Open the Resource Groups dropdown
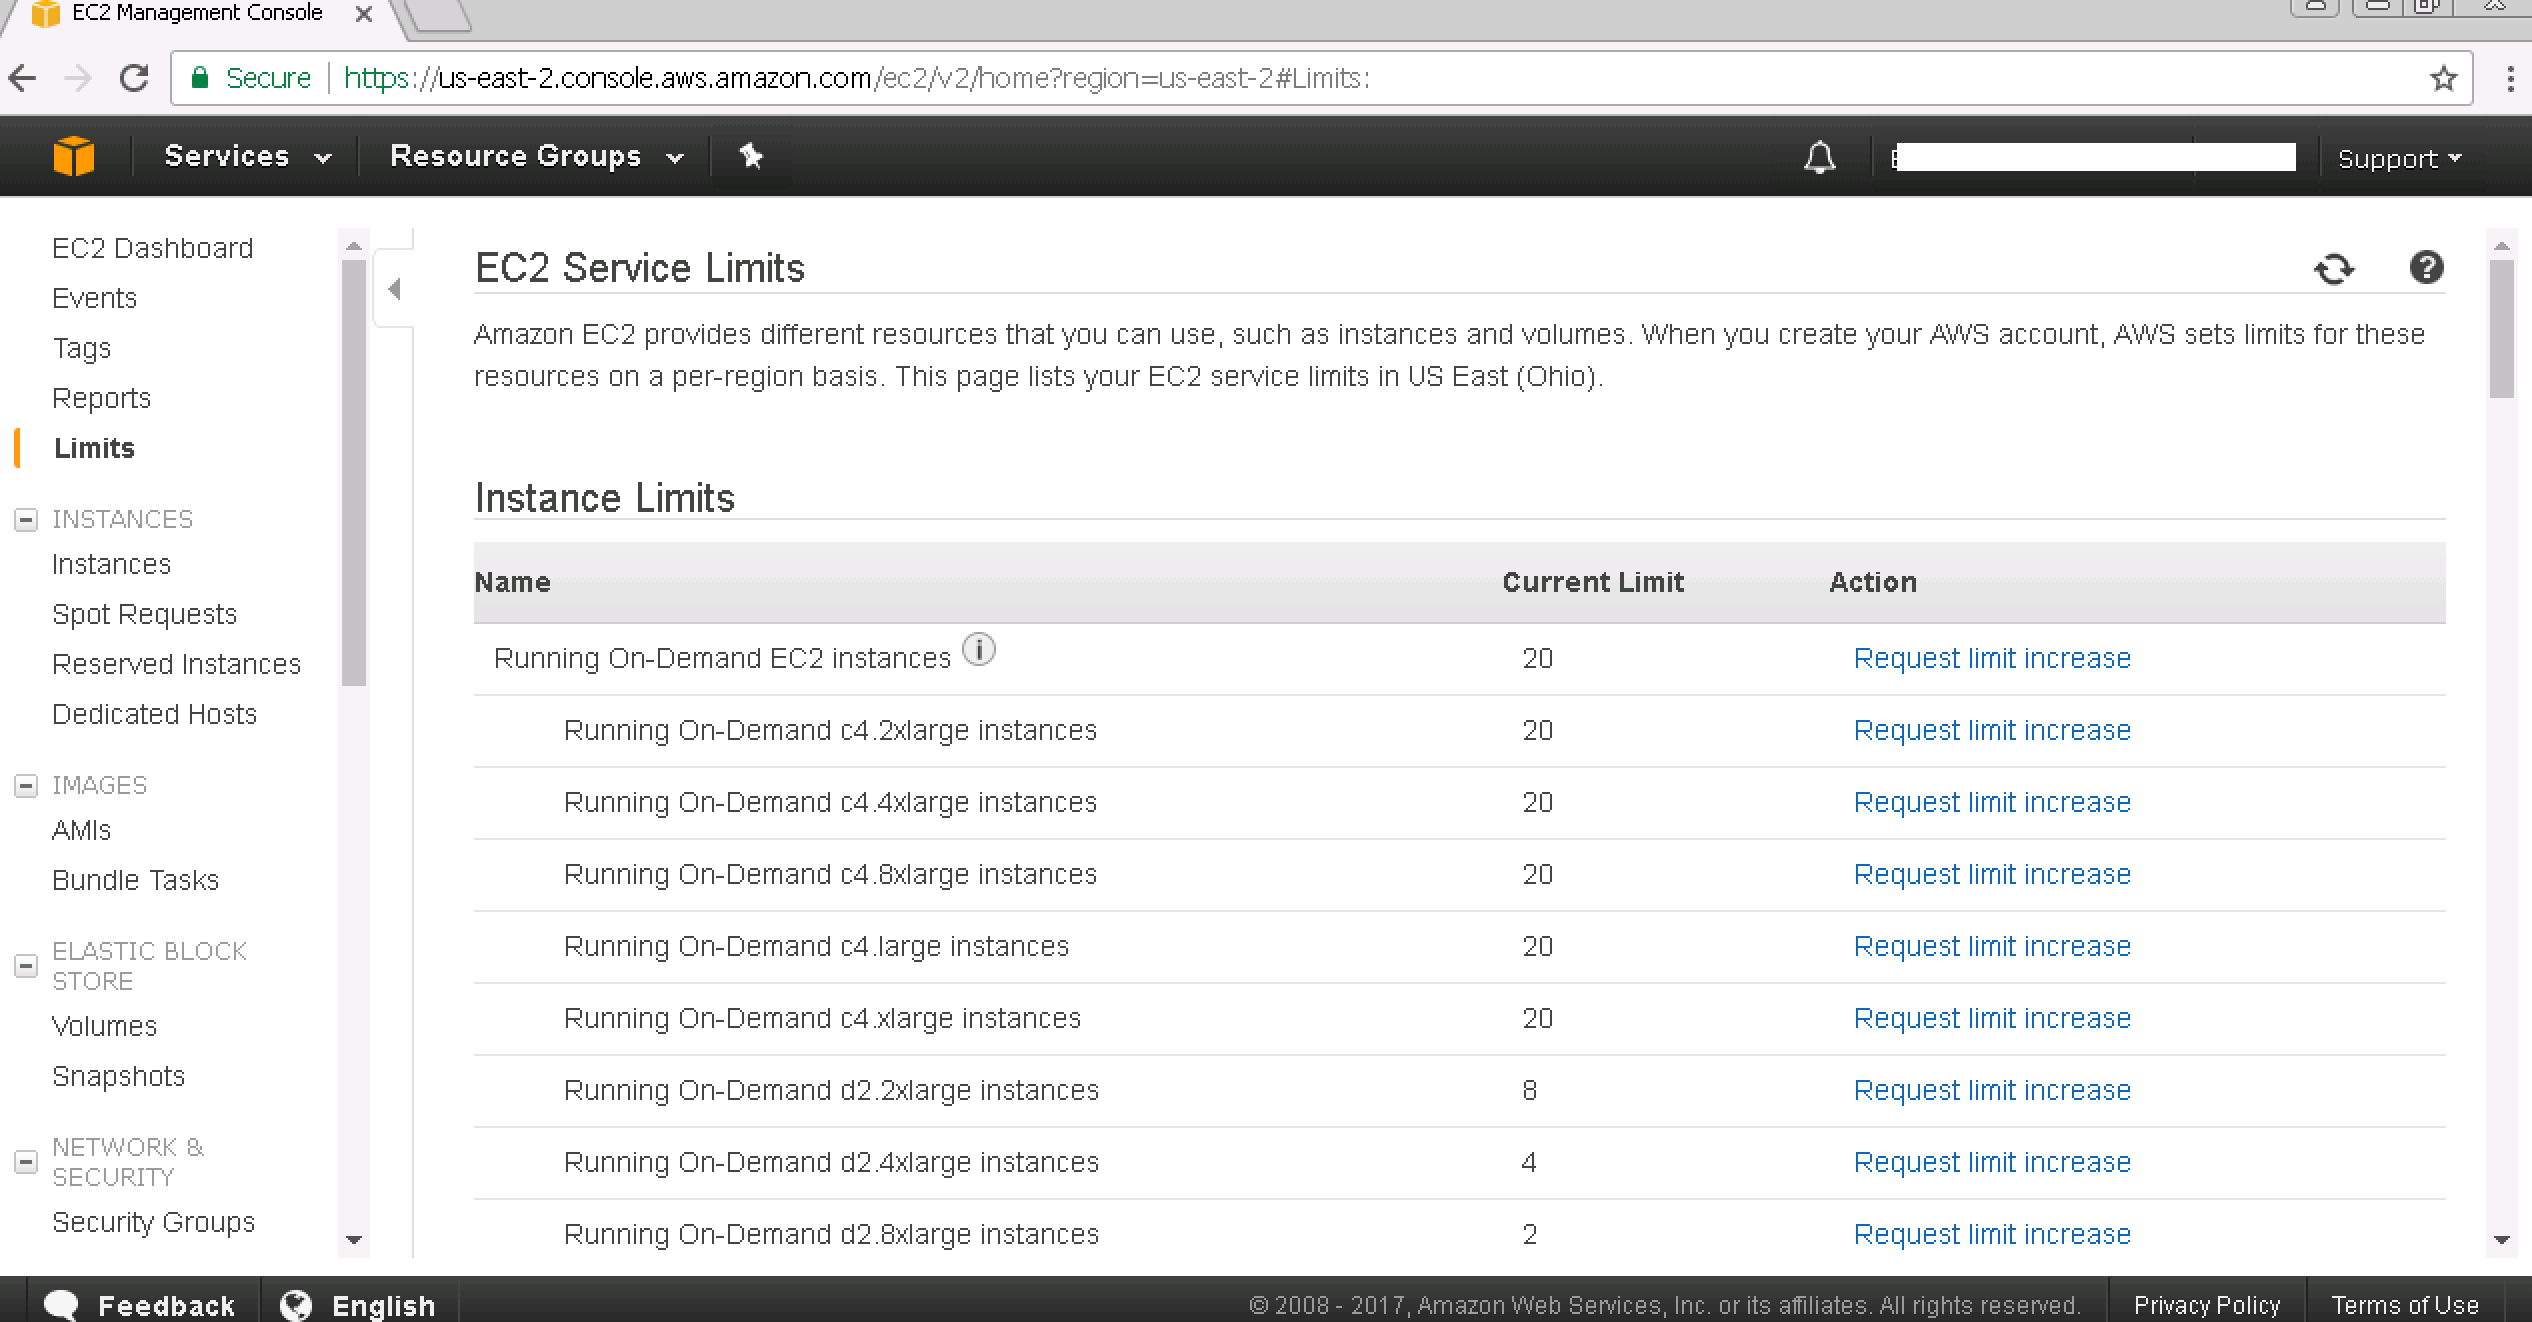The width and height of the screenshot is (2532, 1322). (x=537, y=156)
